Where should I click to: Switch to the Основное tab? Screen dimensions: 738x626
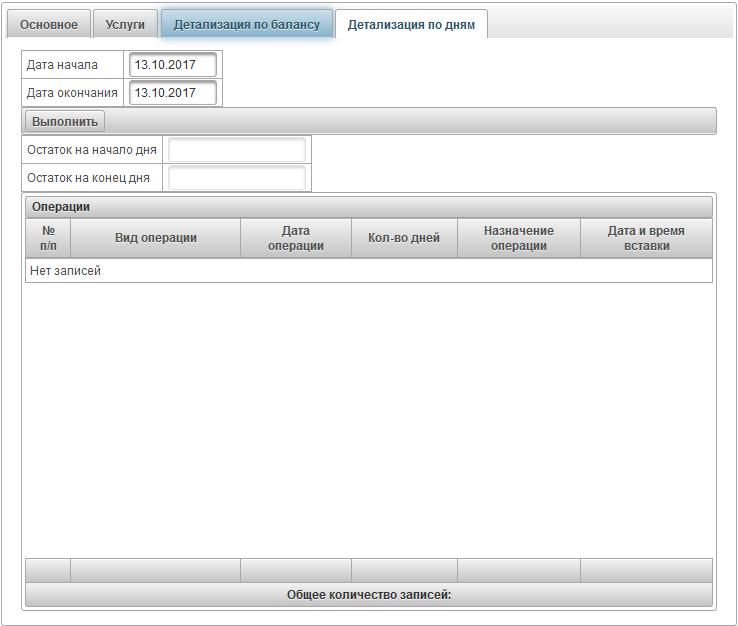point(49,24)
